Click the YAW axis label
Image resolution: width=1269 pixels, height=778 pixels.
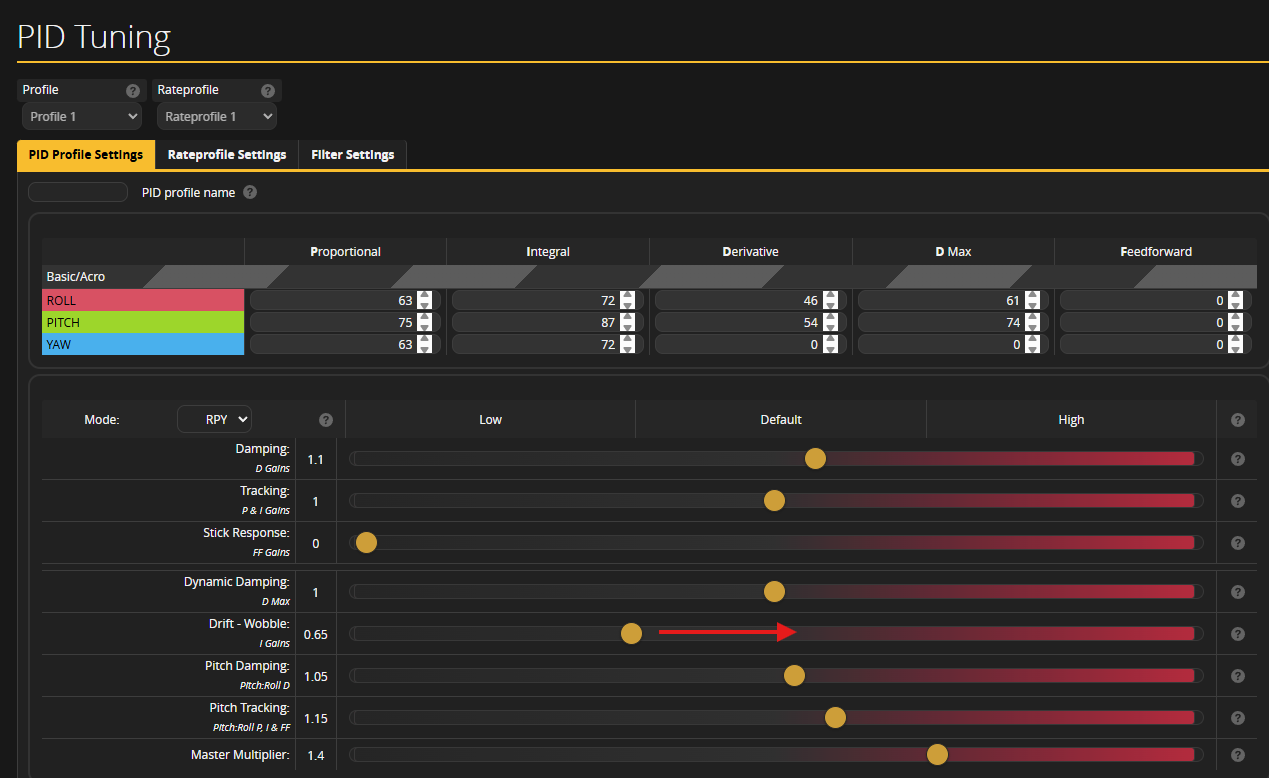[x=143, y=344]
